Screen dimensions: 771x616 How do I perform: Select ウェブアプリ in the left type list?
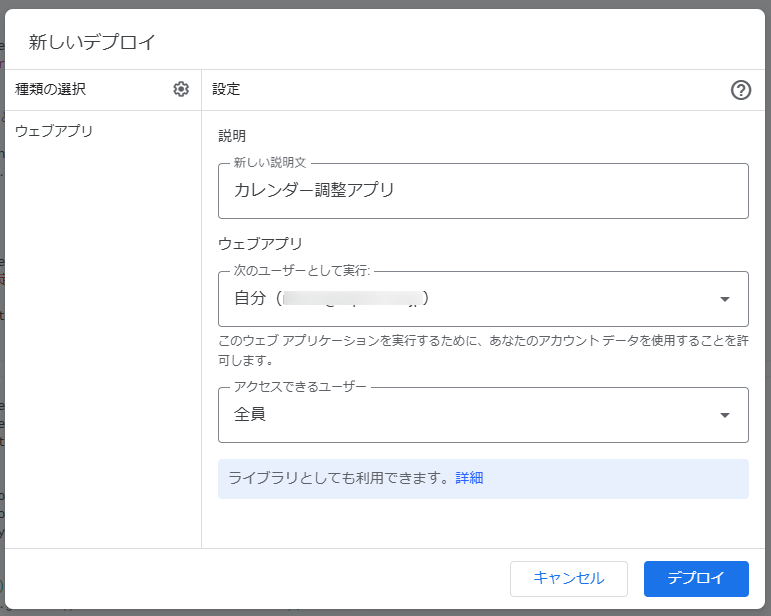click(x=54, y=131)
